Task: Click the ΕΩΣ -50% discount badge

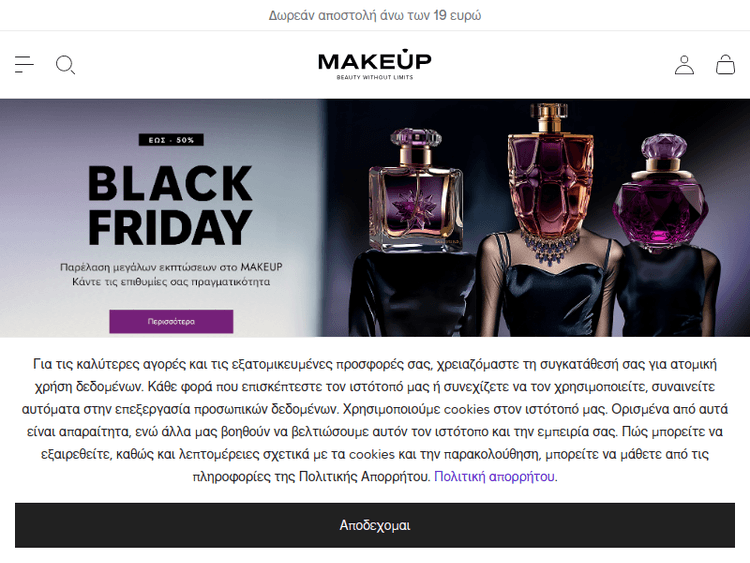Action: (x=171, y=140)
